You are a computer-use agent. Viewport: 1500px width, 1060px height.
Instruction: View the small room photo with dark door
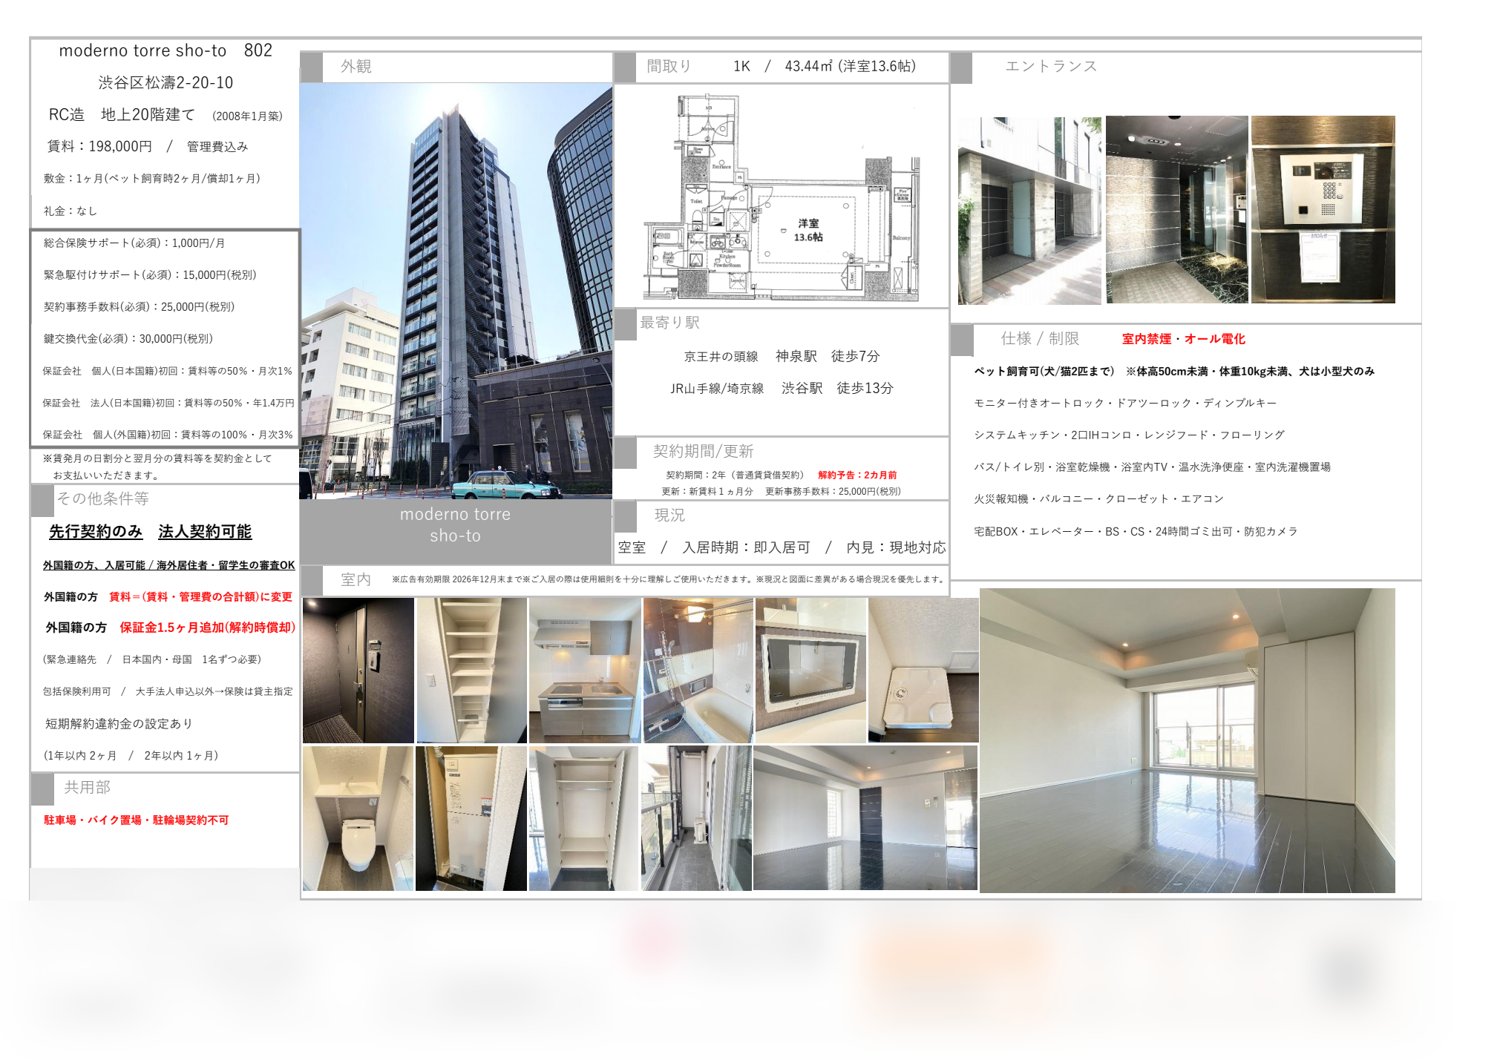pos(865,818)
